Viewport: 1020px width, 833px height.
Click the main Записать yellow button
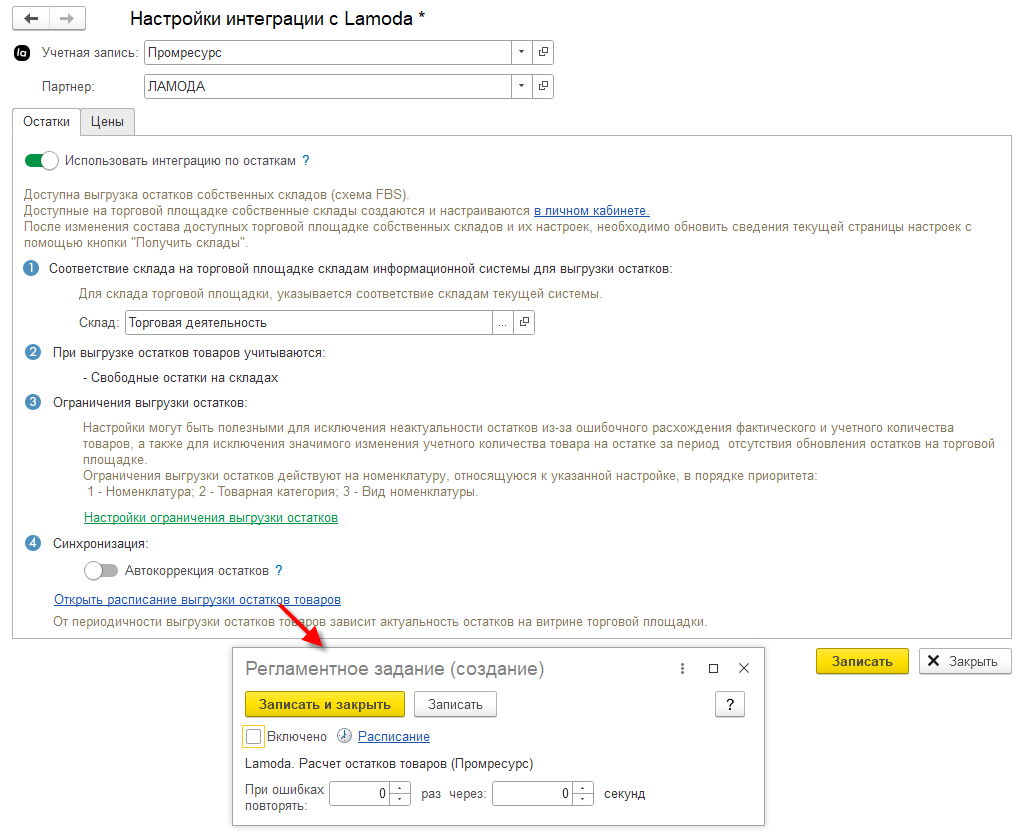(x=862, y=661)
